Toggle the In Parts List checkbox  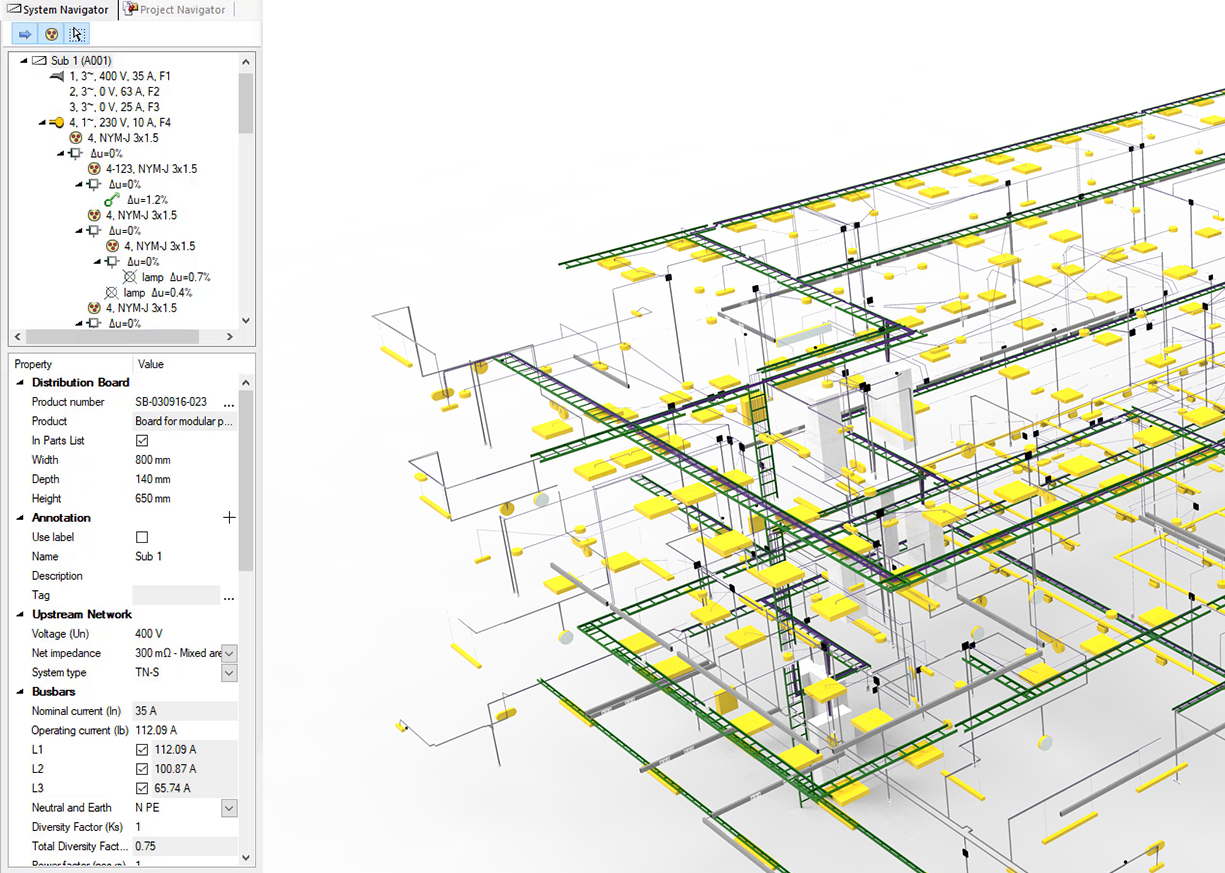142,441
